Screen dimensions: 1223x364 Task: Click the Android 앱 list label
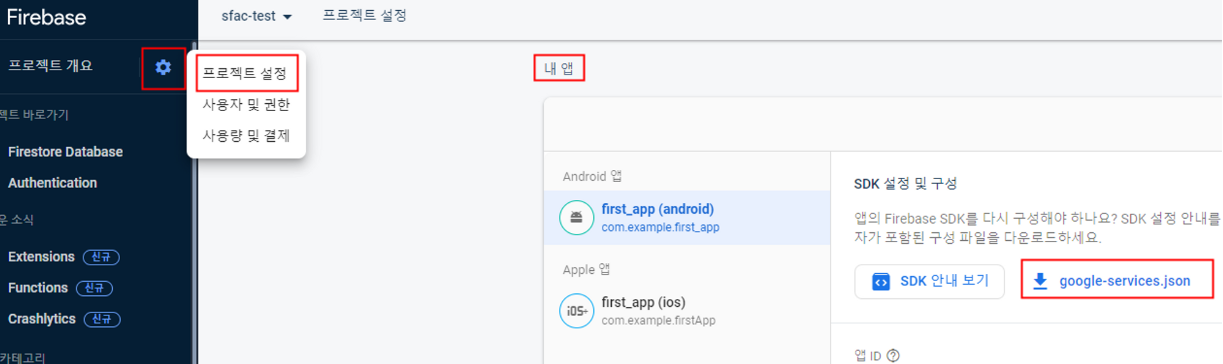(x=592, y=176)
